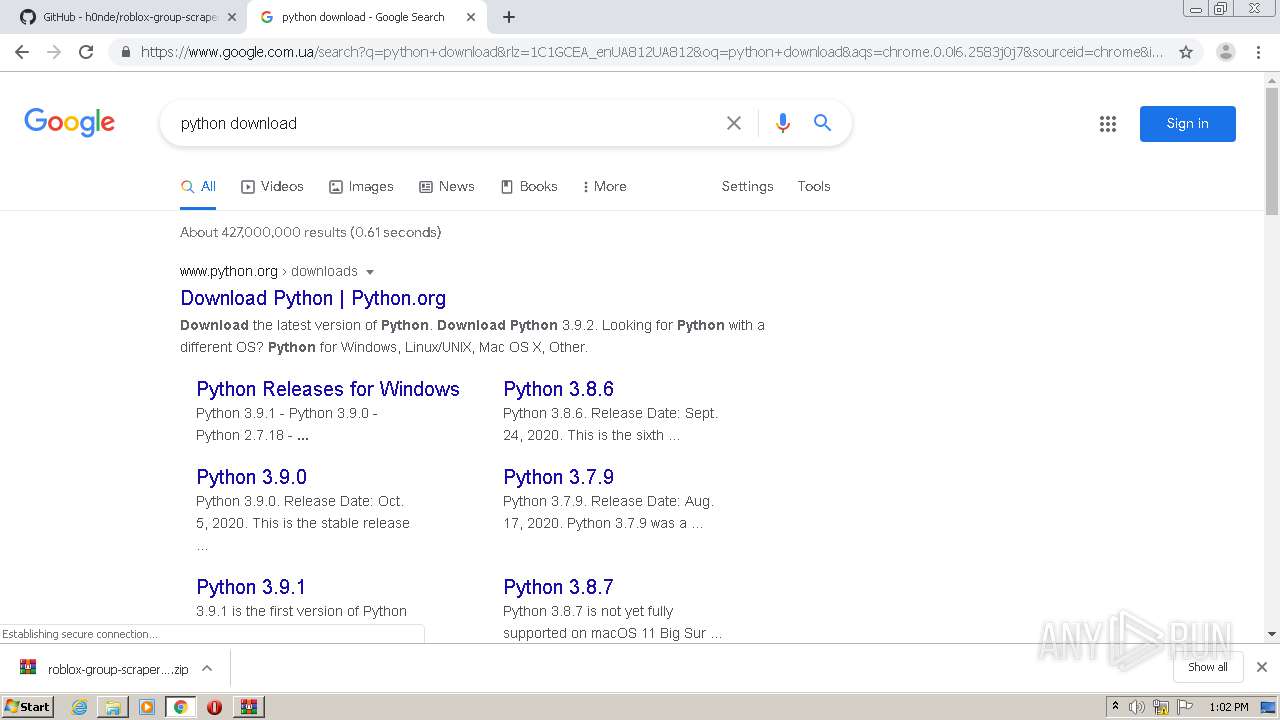1280x720 pixels.
Task: Launch Internet Explorer from the taskbar
Action: click(80, 707)
